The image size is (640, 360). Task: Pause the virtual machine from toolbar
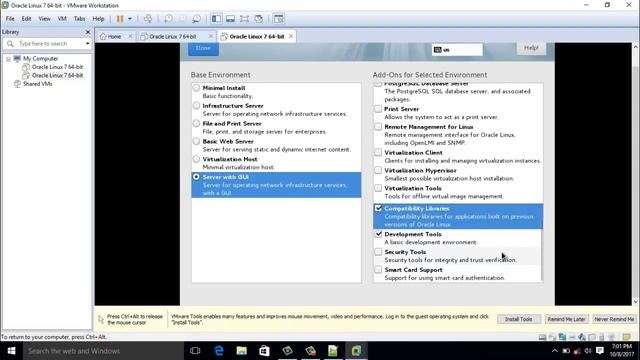[120, 19]
